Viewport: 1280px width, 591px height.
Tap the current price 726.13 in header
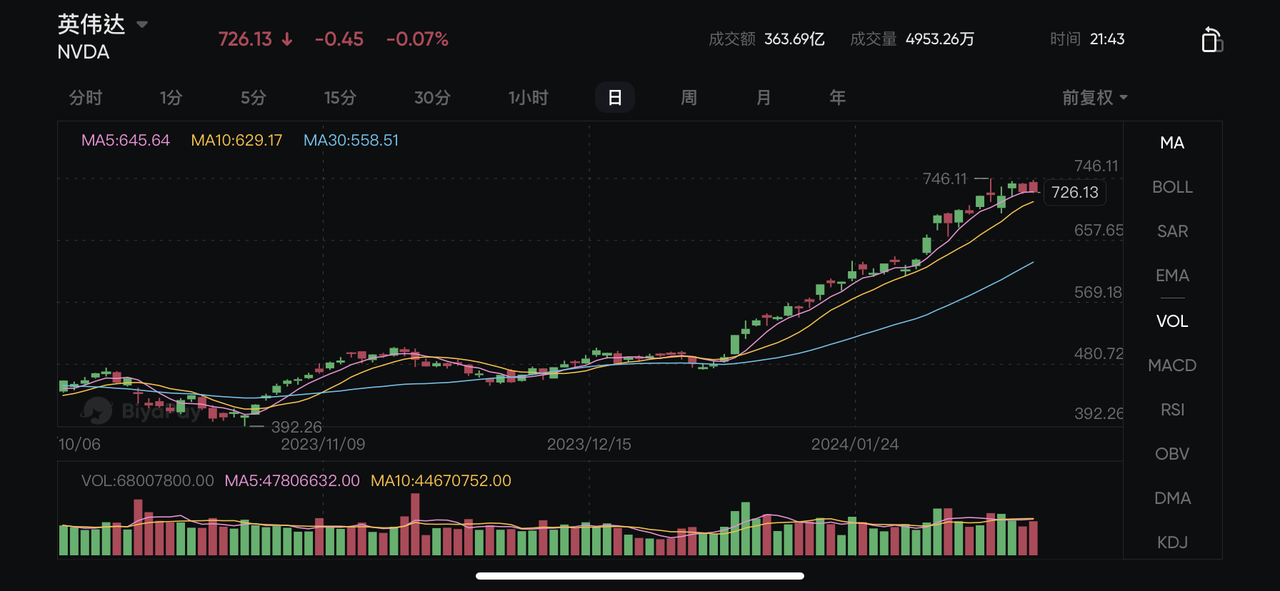click(x=246, y=39)
